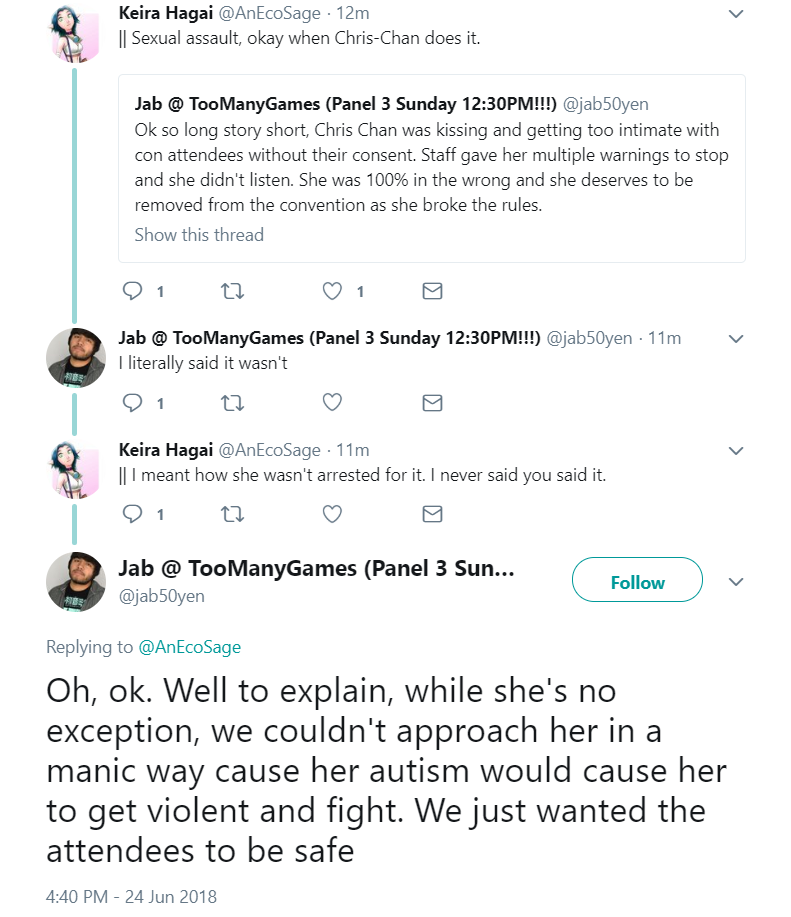Like "I literally said it wasn't" tweet
The width and height of the screenshot is (791, 917).
point(332,402)
